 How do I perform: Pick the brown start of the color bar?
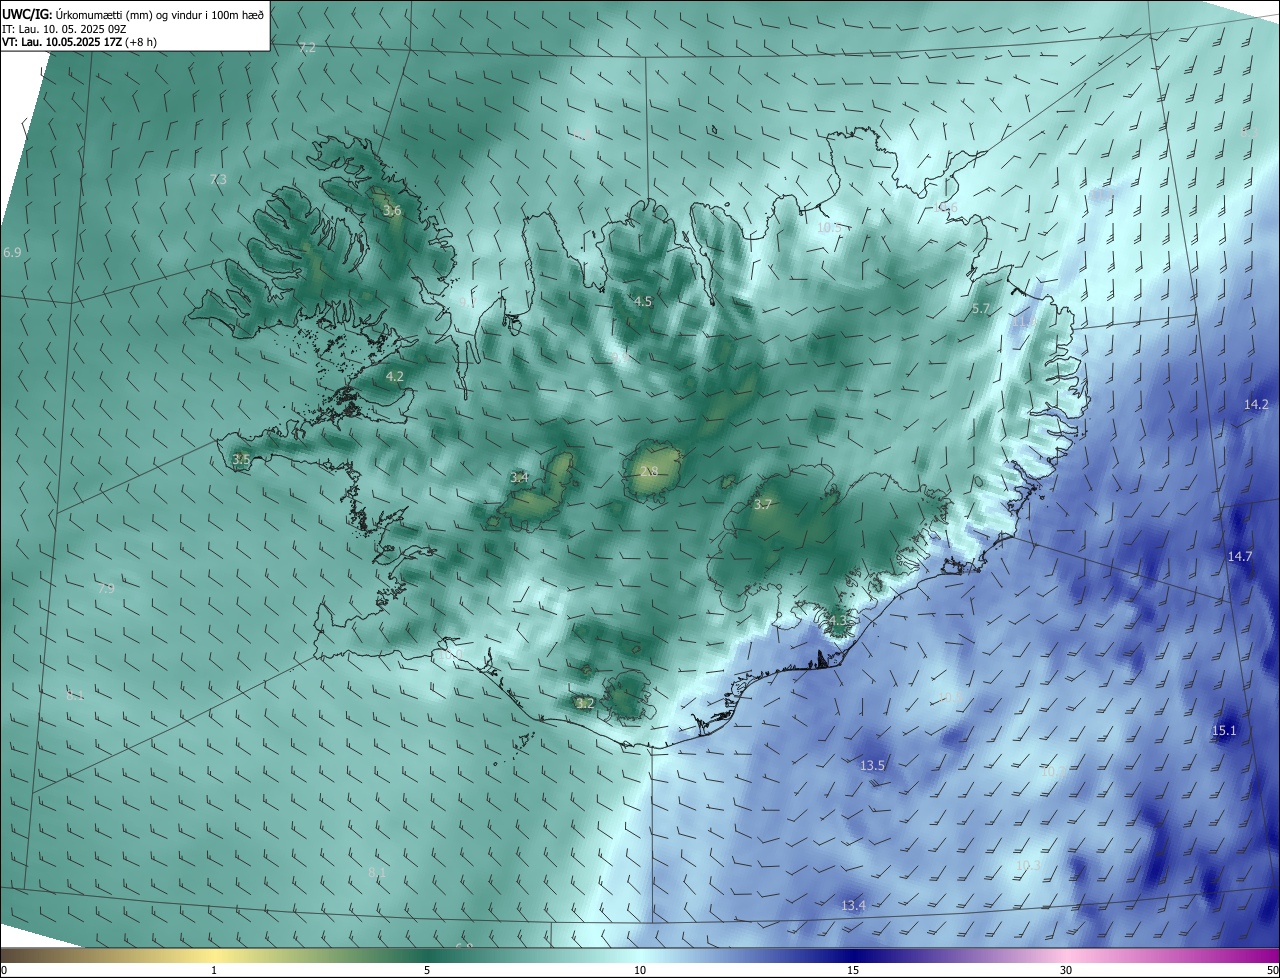(x=10, y=956)
